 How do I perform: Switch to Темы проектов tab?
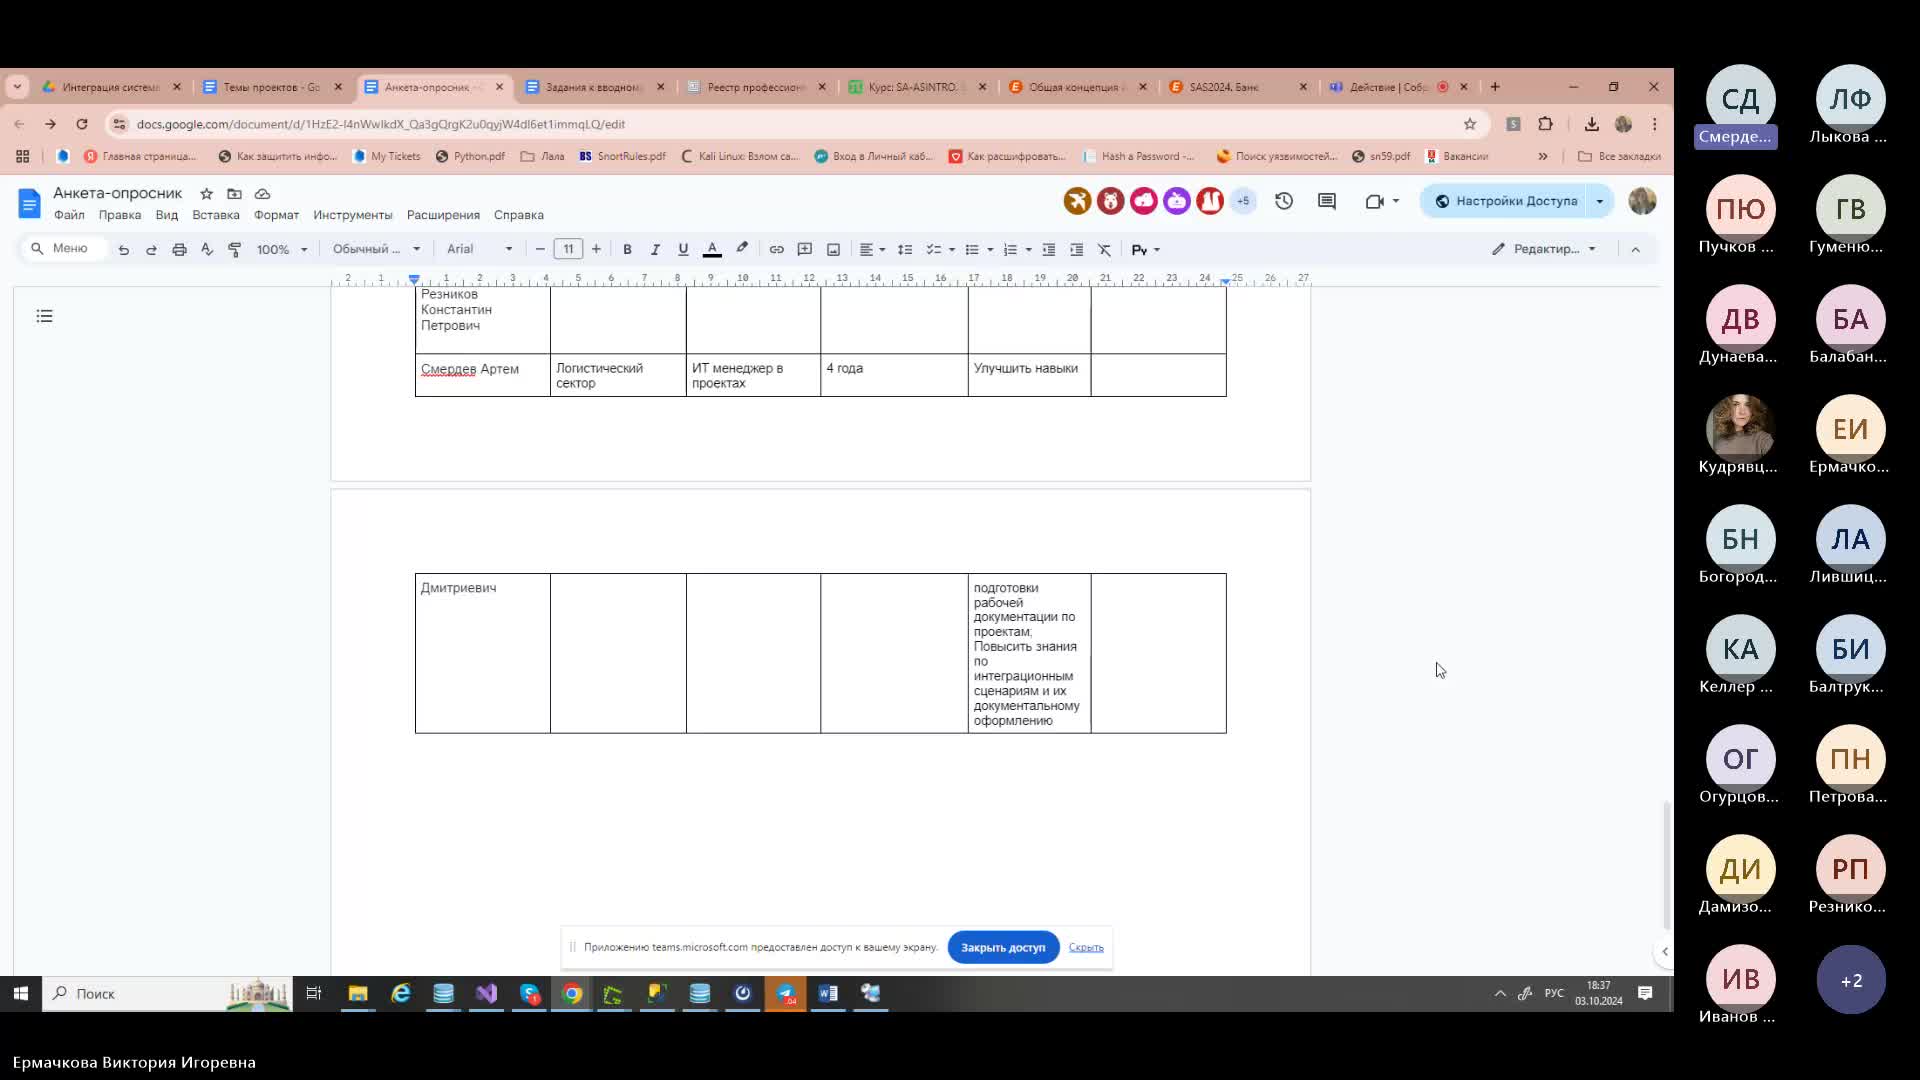pos(272,87)
